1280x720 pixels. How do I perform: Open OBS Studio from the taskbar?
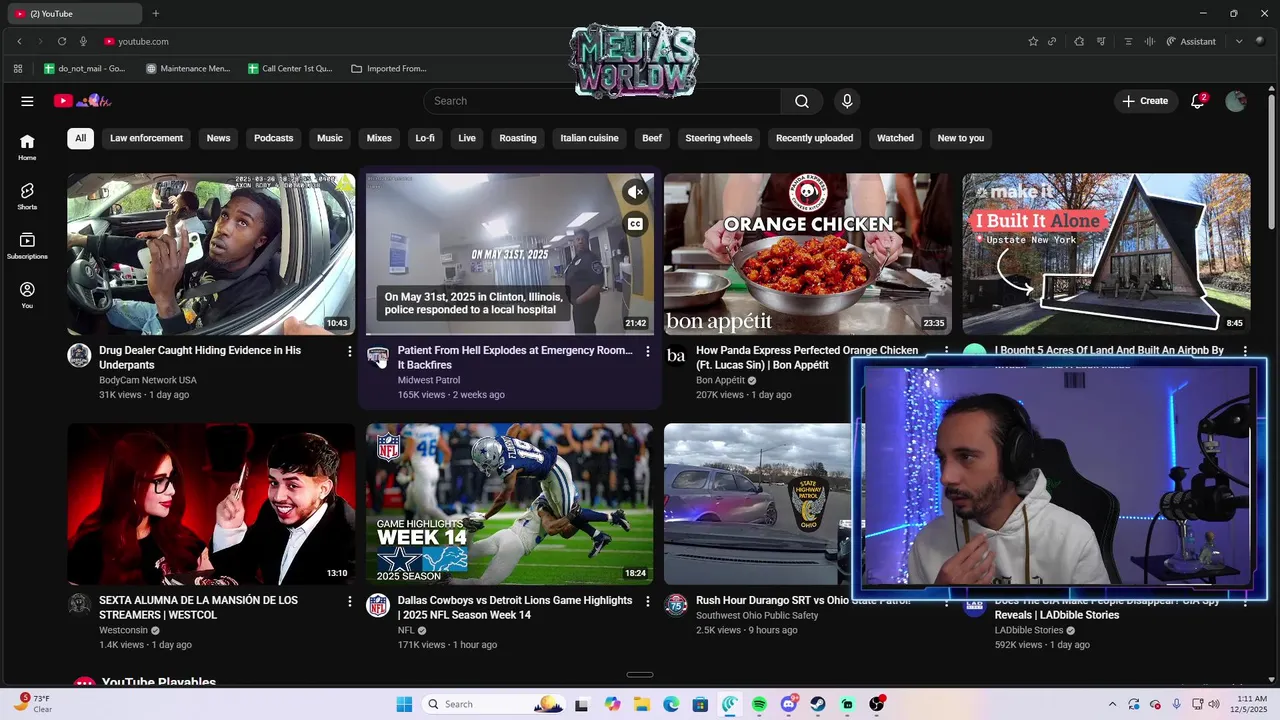click(x=877, y=704)
